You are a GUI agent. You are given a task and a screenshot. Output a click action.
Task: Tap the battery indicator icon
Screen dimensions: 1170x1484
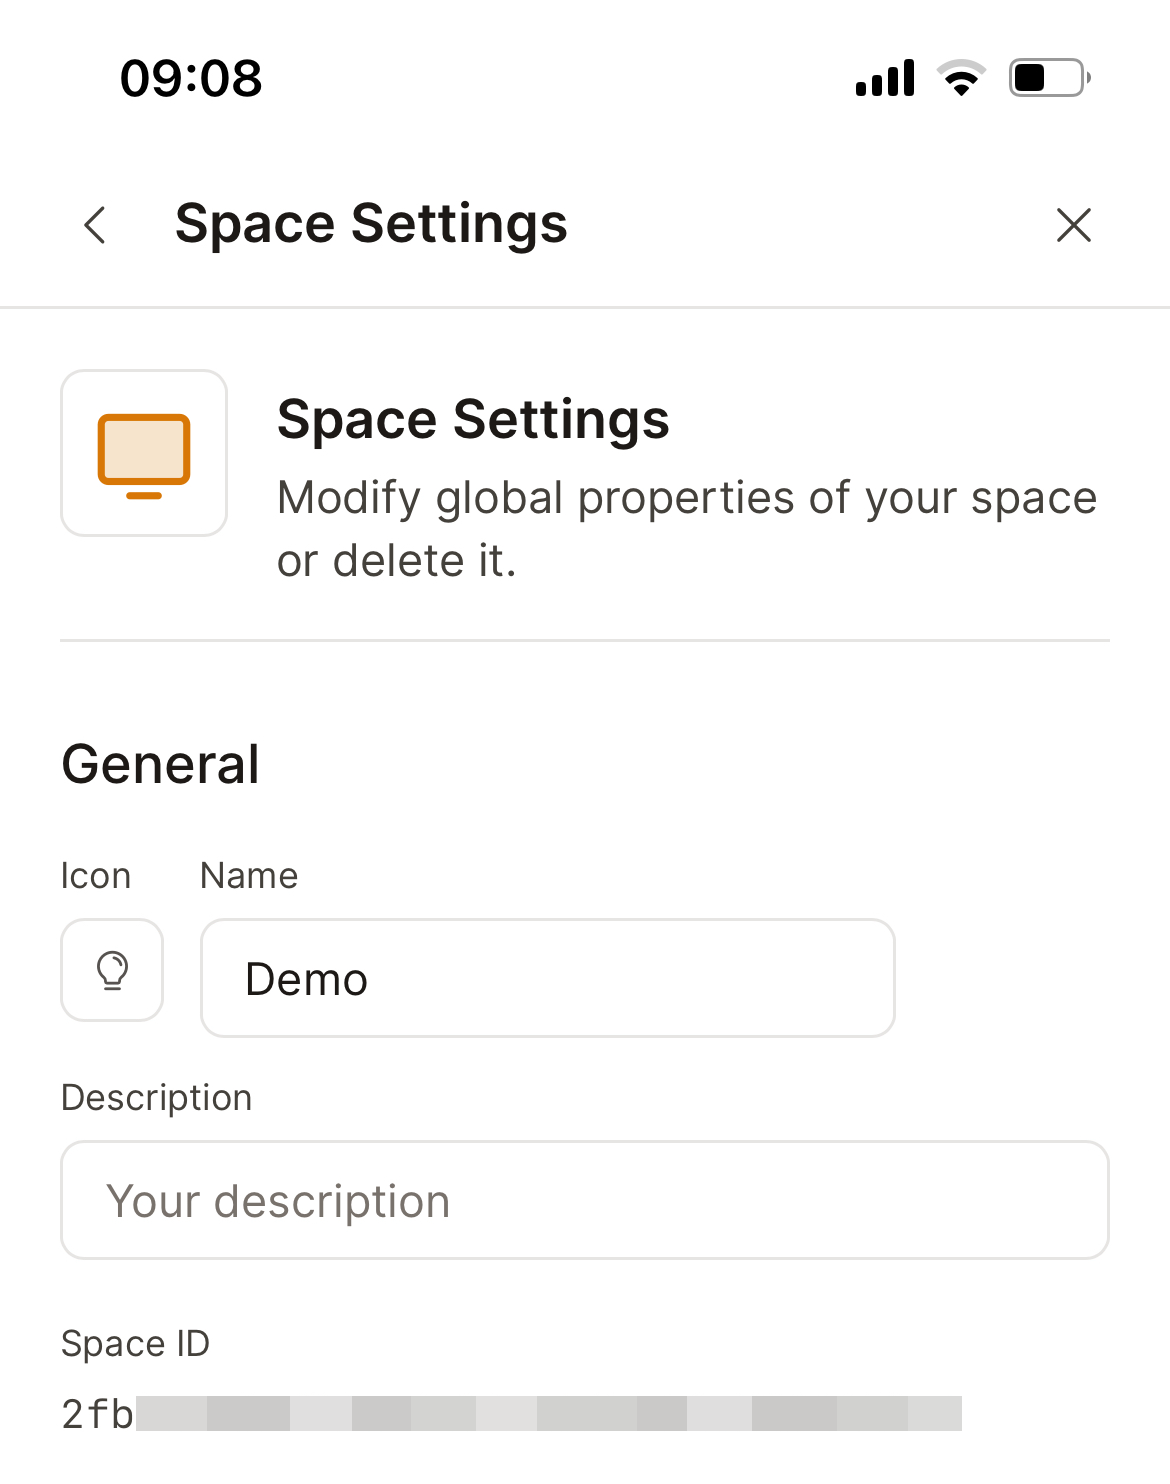1049,78
